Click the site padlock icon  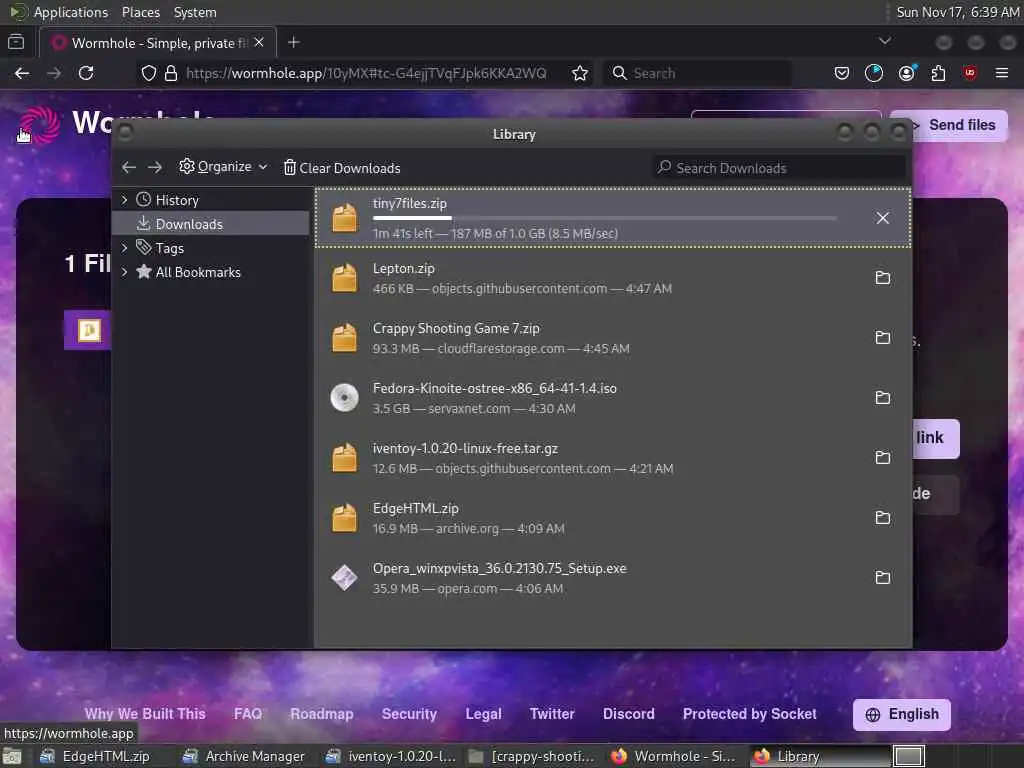[x=171, y=73]
